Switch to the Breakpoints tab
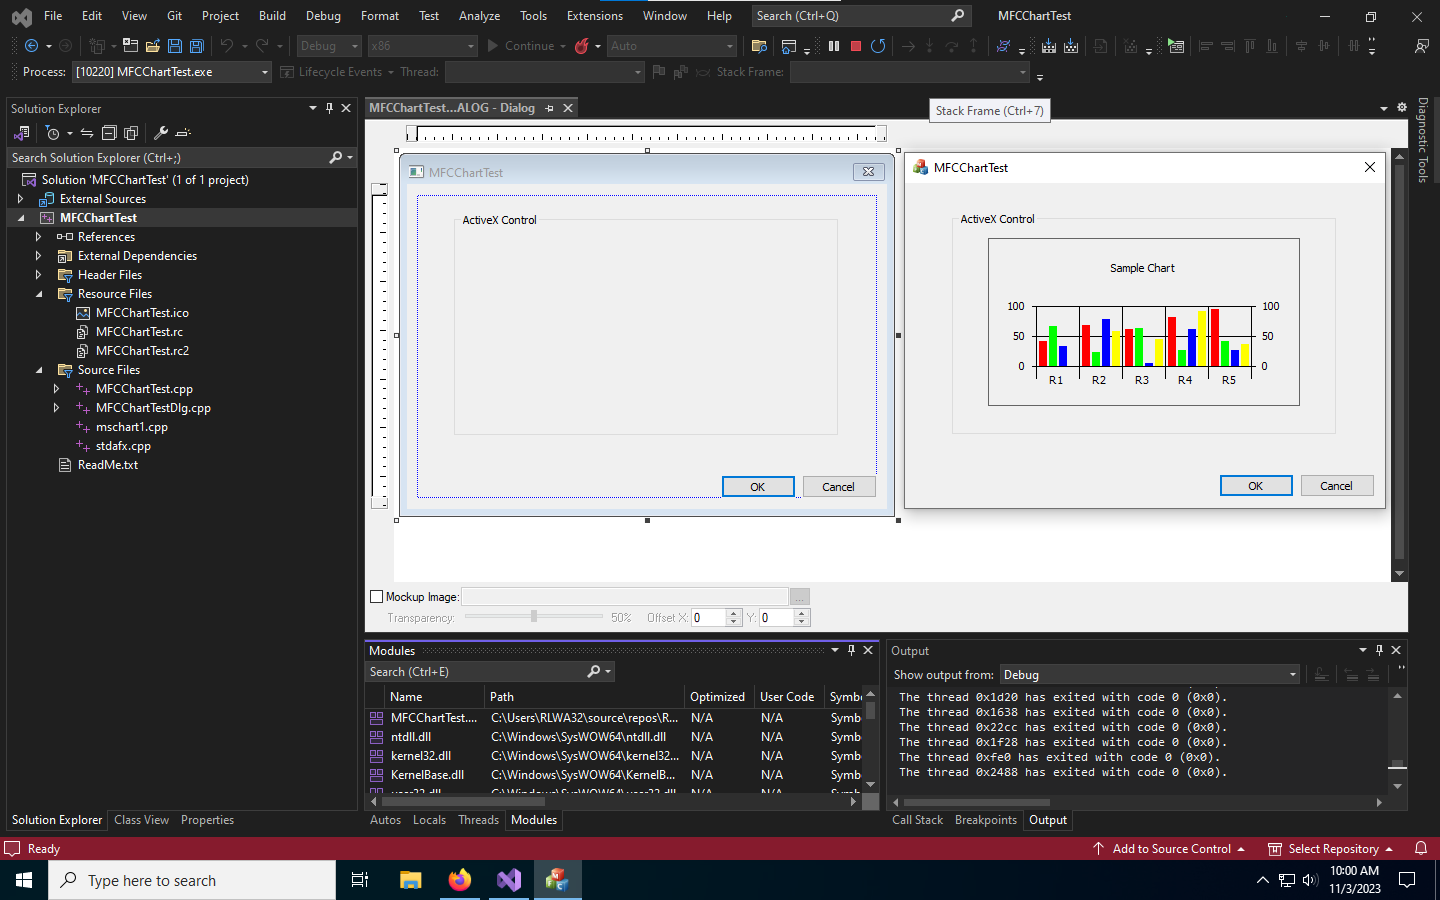Image resolution: width=1440 pixels, height=900 pixels. click(986, 820)
